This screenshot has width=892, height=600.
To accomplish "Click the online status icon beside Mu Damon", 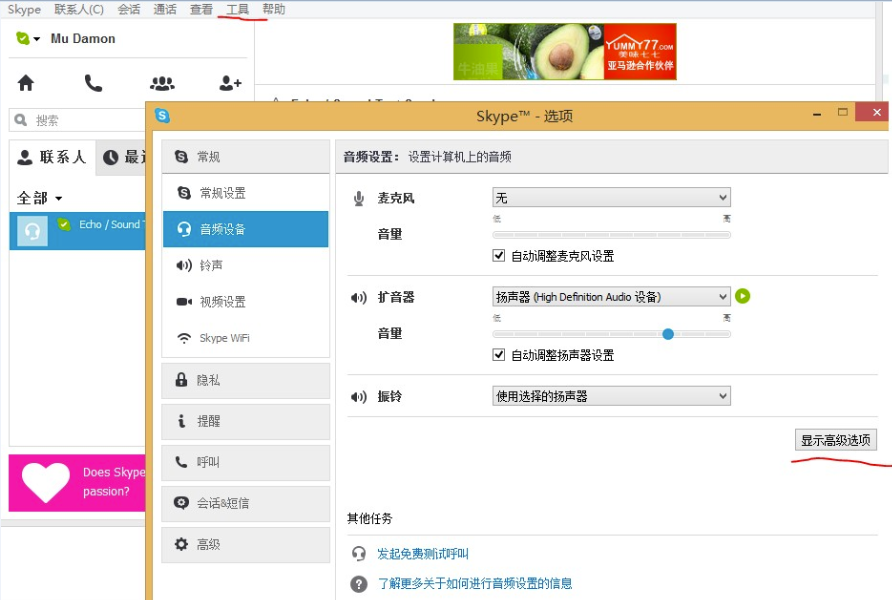I will pyautogui.click(x=23, y=38).
